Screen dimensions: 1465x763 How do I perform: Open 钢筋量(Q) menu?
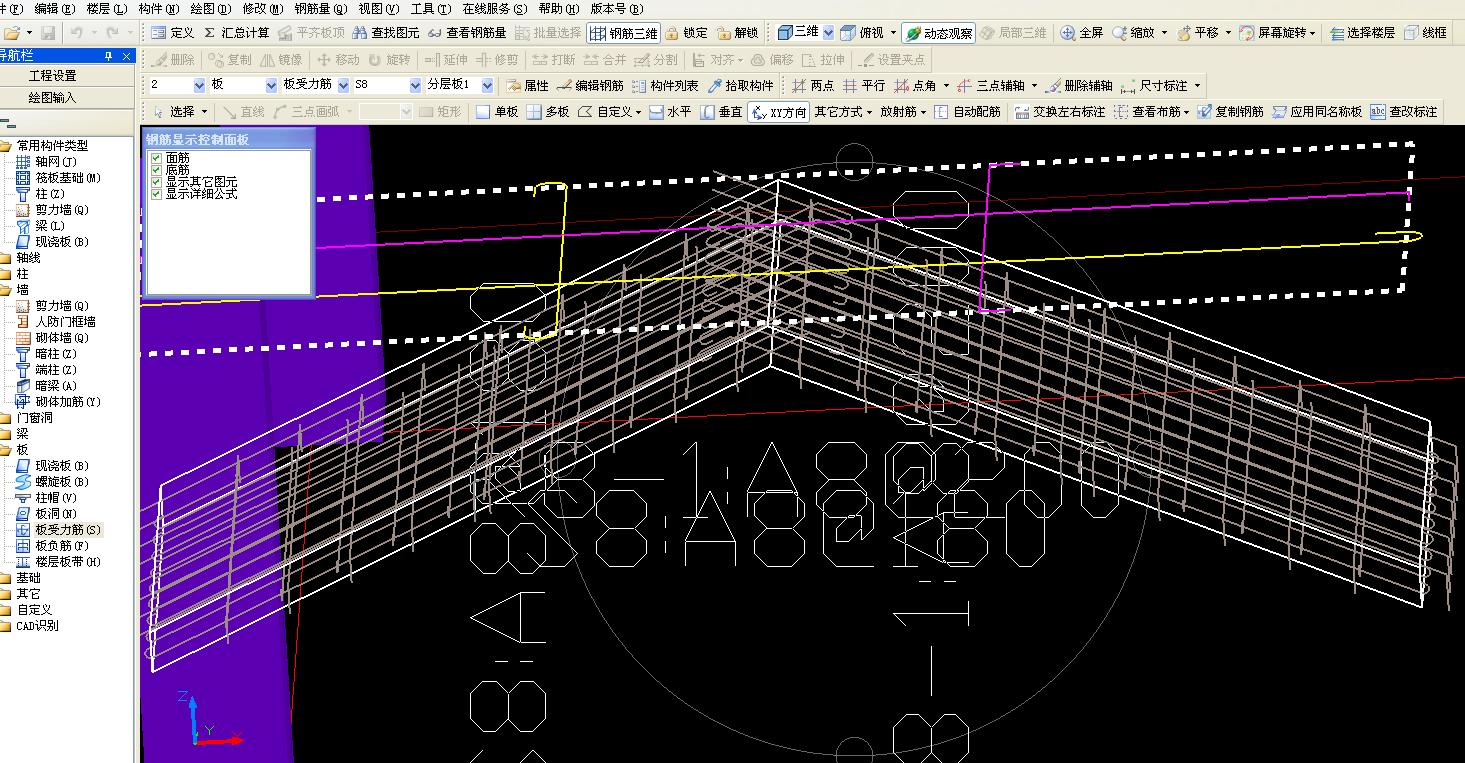(321, 8)
